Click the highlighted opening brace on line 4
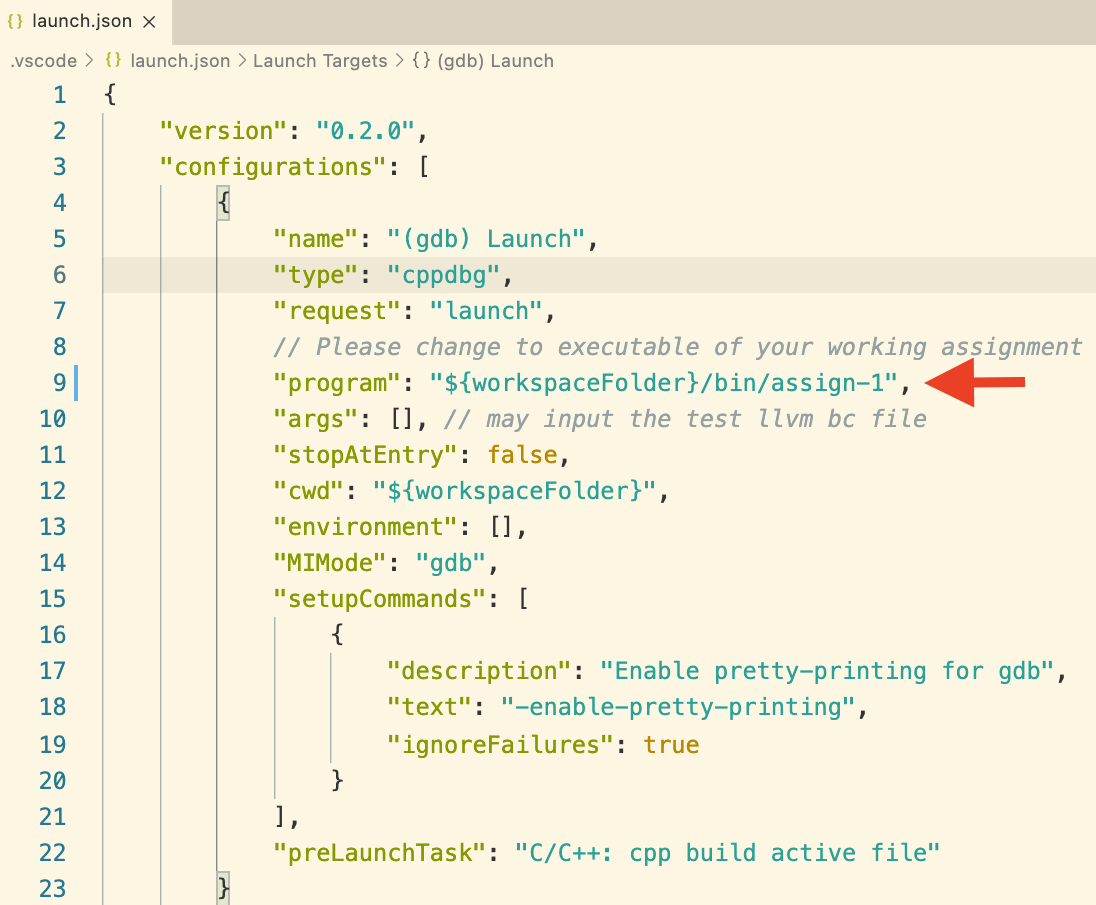The width and height of the screenshot is (1096, 905). 224,203
